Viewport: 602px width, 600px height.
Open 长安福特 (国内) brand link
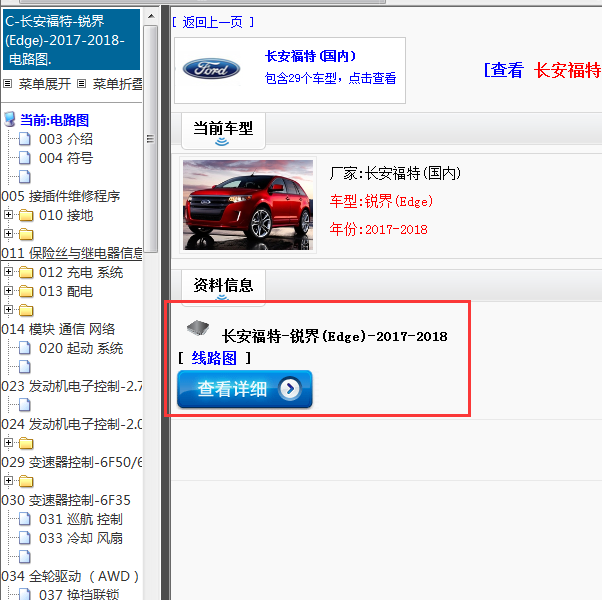coord(311,56)
